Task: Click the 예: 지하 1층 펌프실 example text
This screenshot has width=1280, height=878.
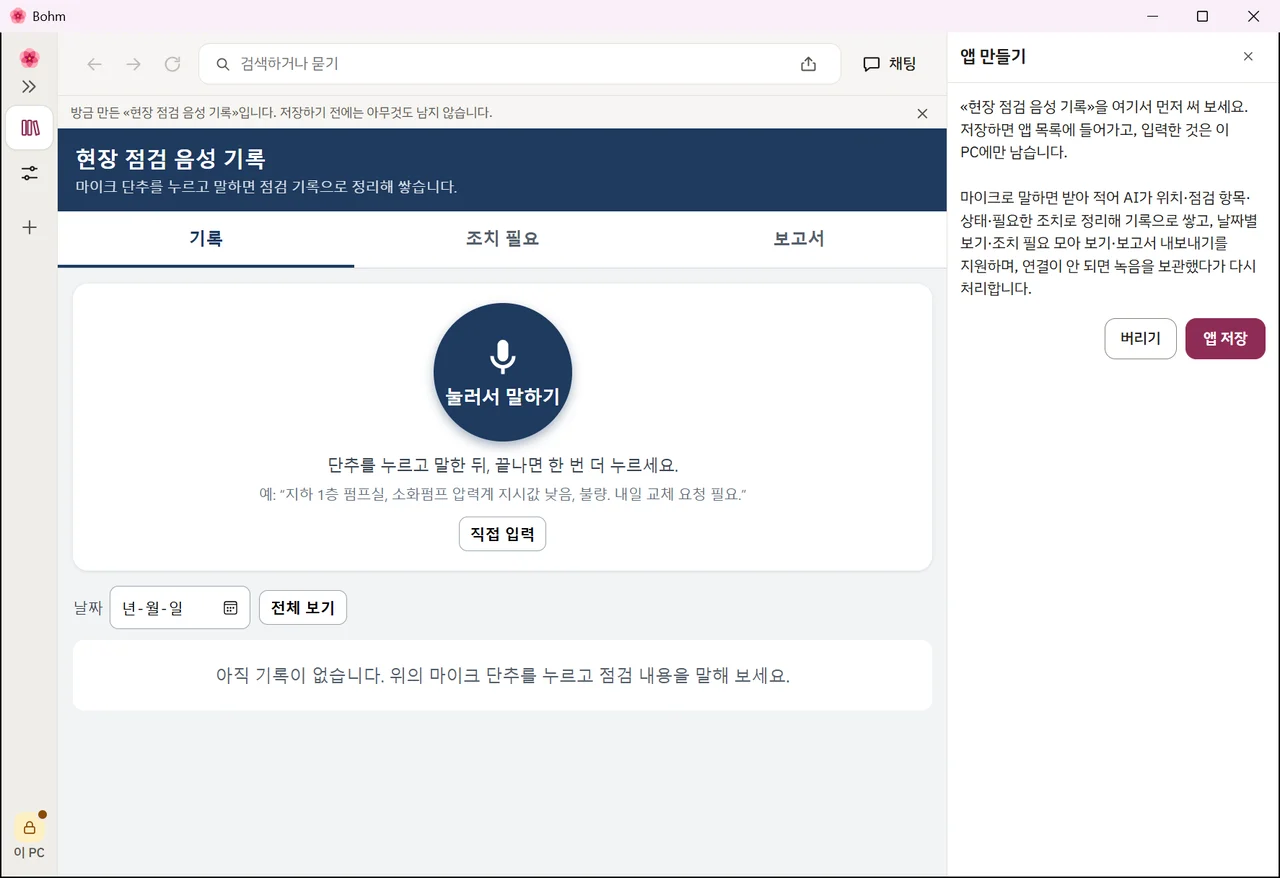Action: pyautogui.click(x=502, y=495)
